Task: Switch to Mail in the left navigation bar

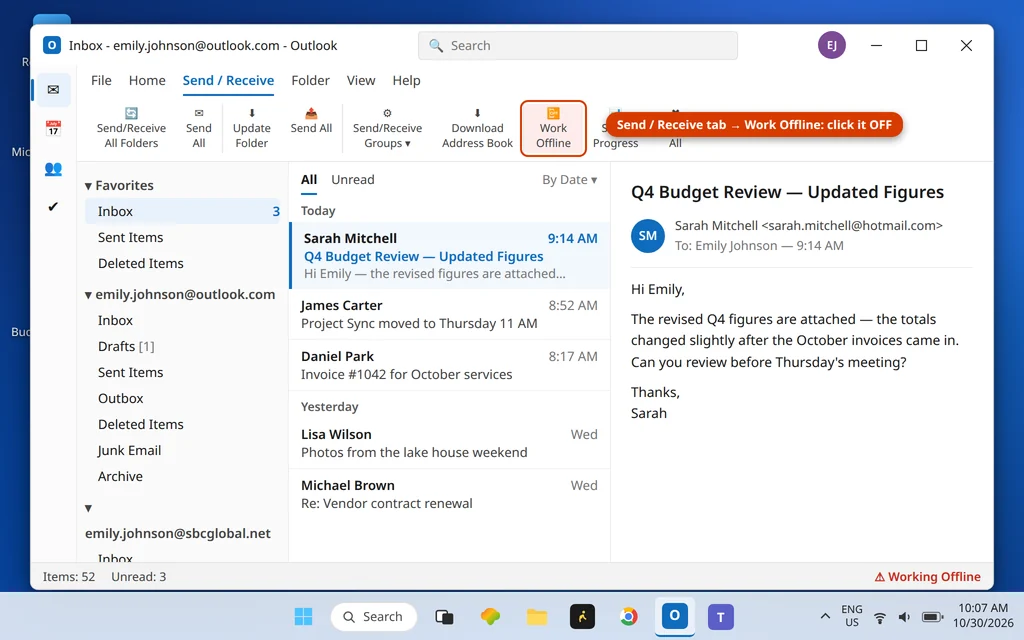Action: point(54,89)
